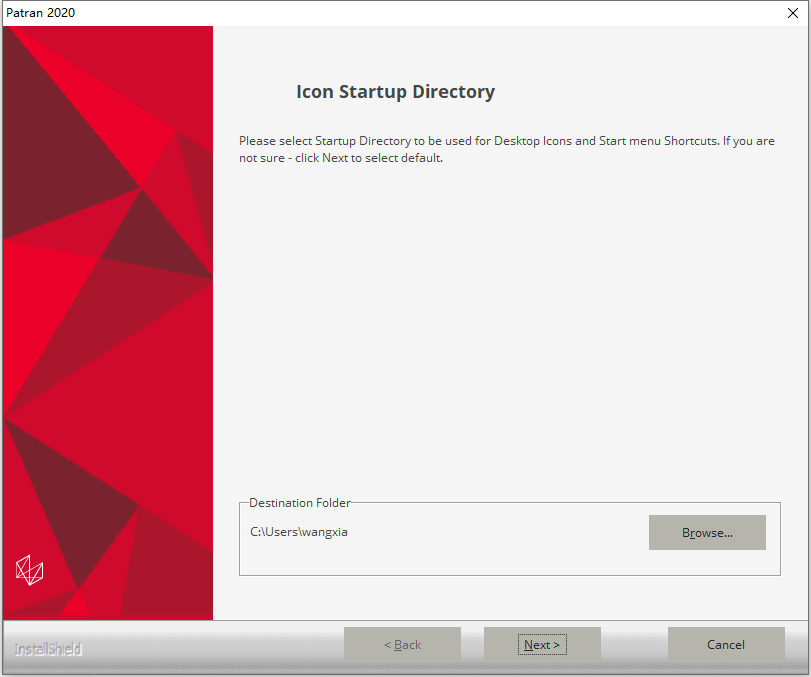The height and width of the screenshot is (677, 811).
Task: Click the Destination Folder group label
Action: [x=299, y=503]
